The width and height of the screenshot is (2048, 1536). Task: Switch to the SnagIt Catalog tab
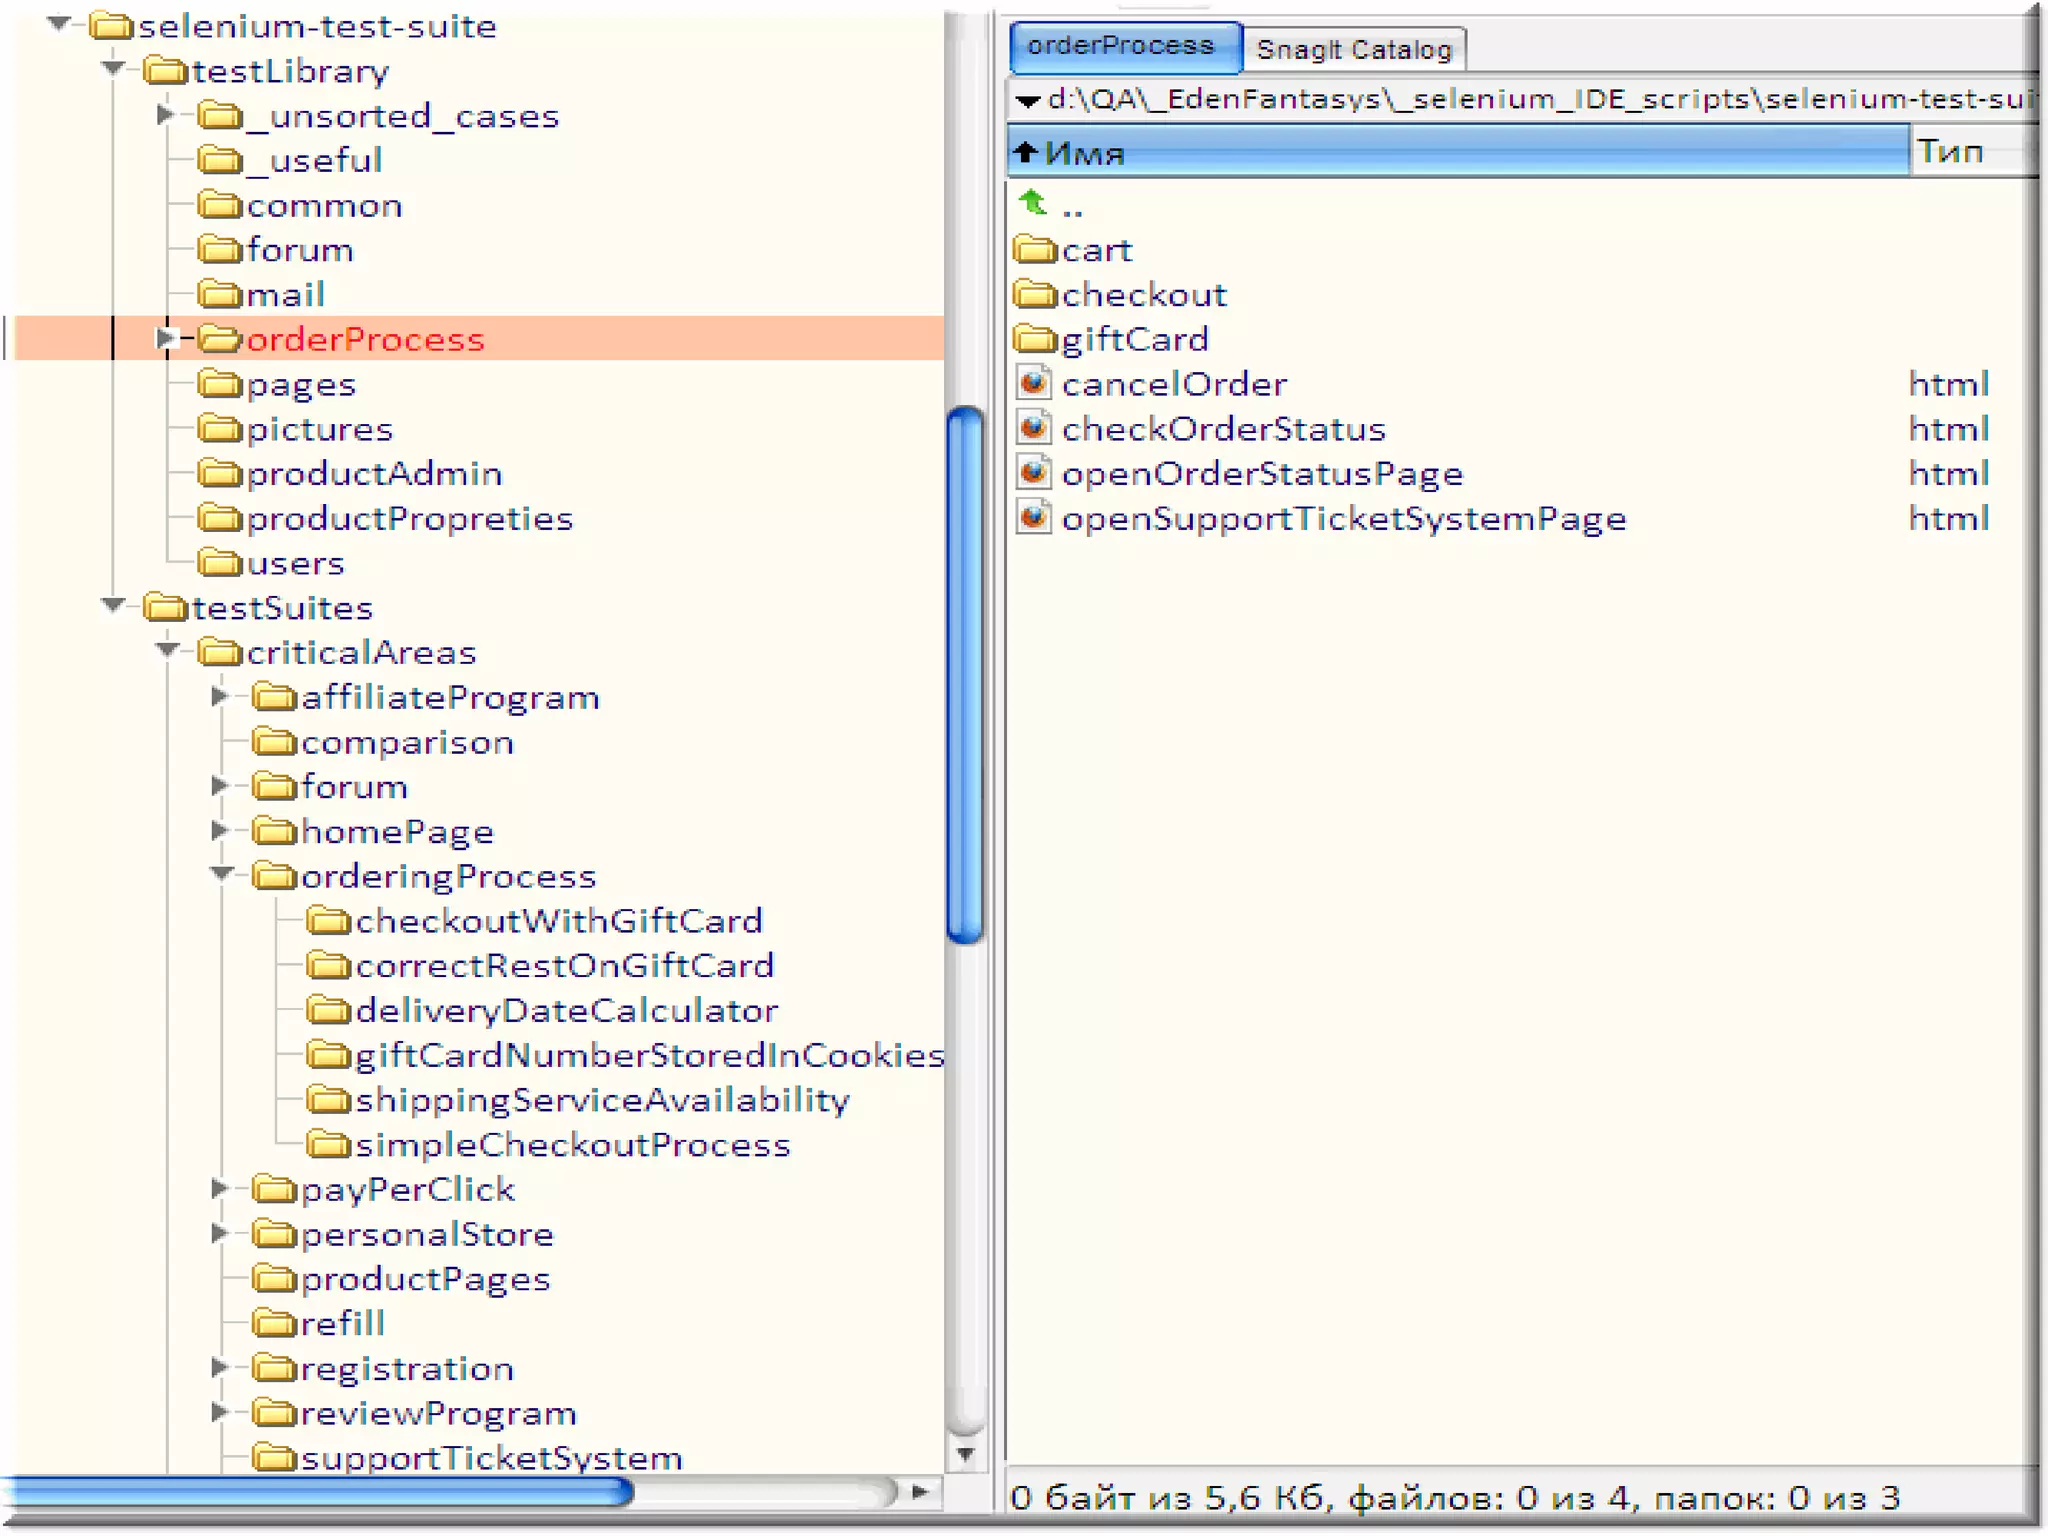1353,49
